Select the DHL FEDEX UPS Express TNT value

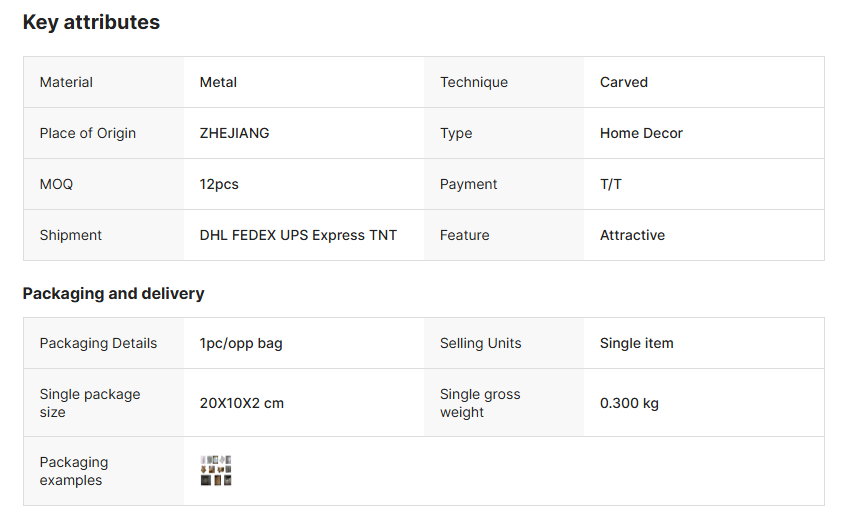pyautogui.click(x=298, y=235)
